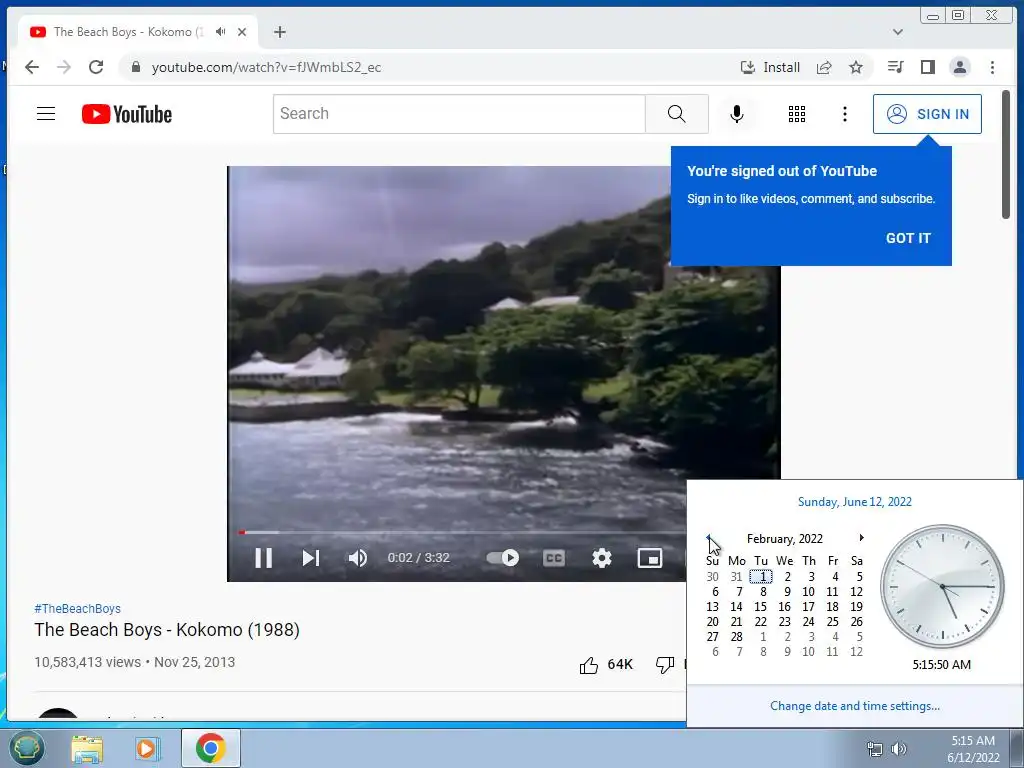Open the #TheBeachBoys hashtag link
Viewport: 1024px width, 768px height.
coord(77,608)
